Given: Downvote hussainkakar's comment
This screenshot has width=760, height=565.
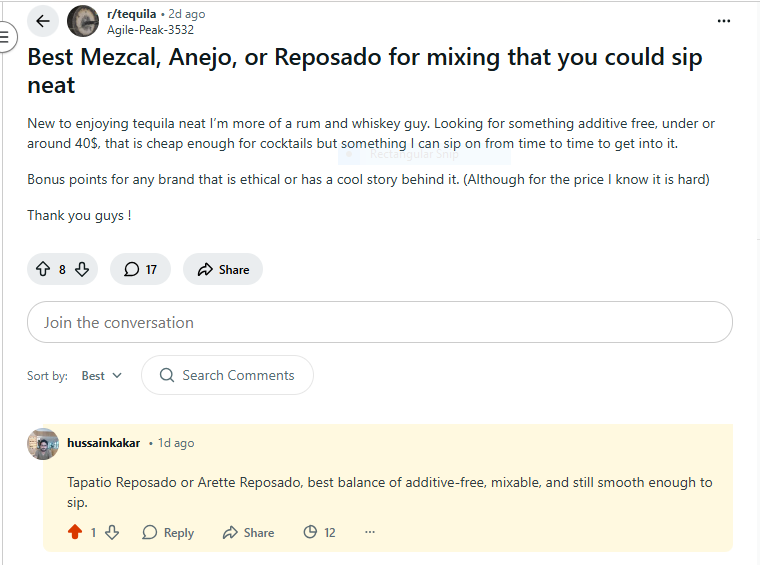Looking at the screenshot, I should [x=112, y=532].
